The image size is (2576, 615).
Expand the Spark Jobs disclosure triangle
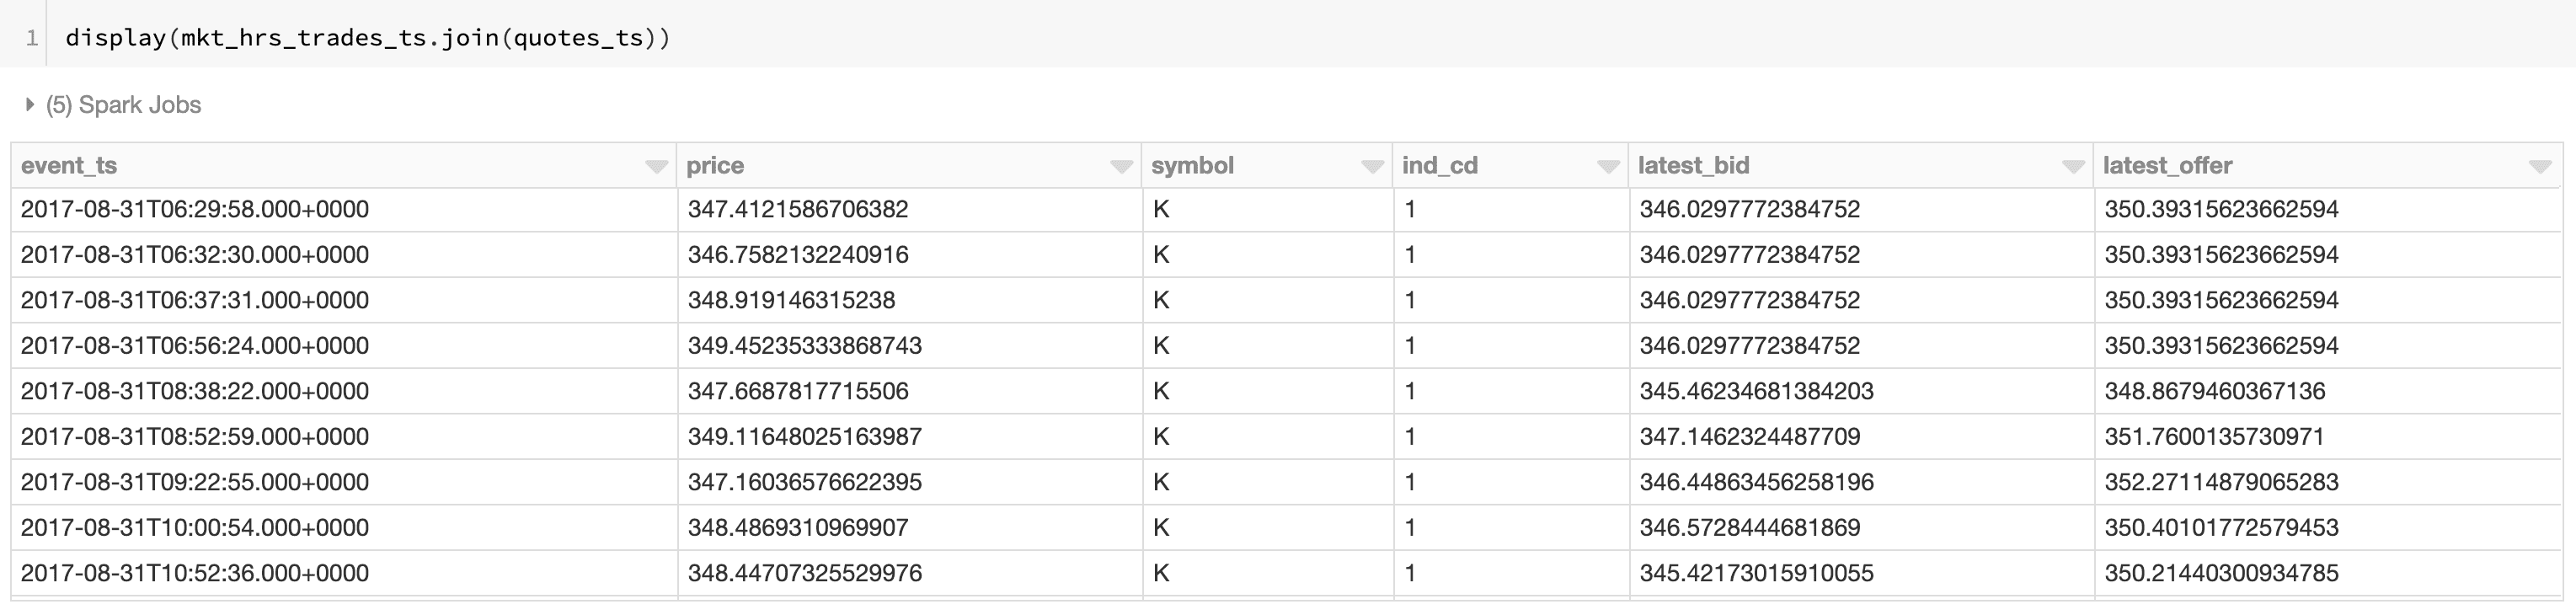pos(30,104)
